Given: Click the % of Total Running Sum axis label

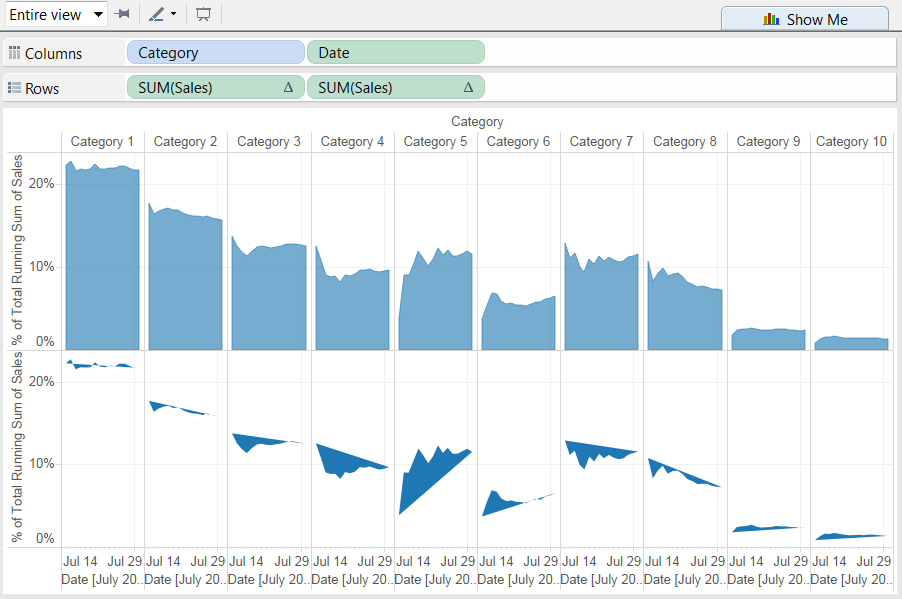Looking at the screenshot, I should pos(15,250).
